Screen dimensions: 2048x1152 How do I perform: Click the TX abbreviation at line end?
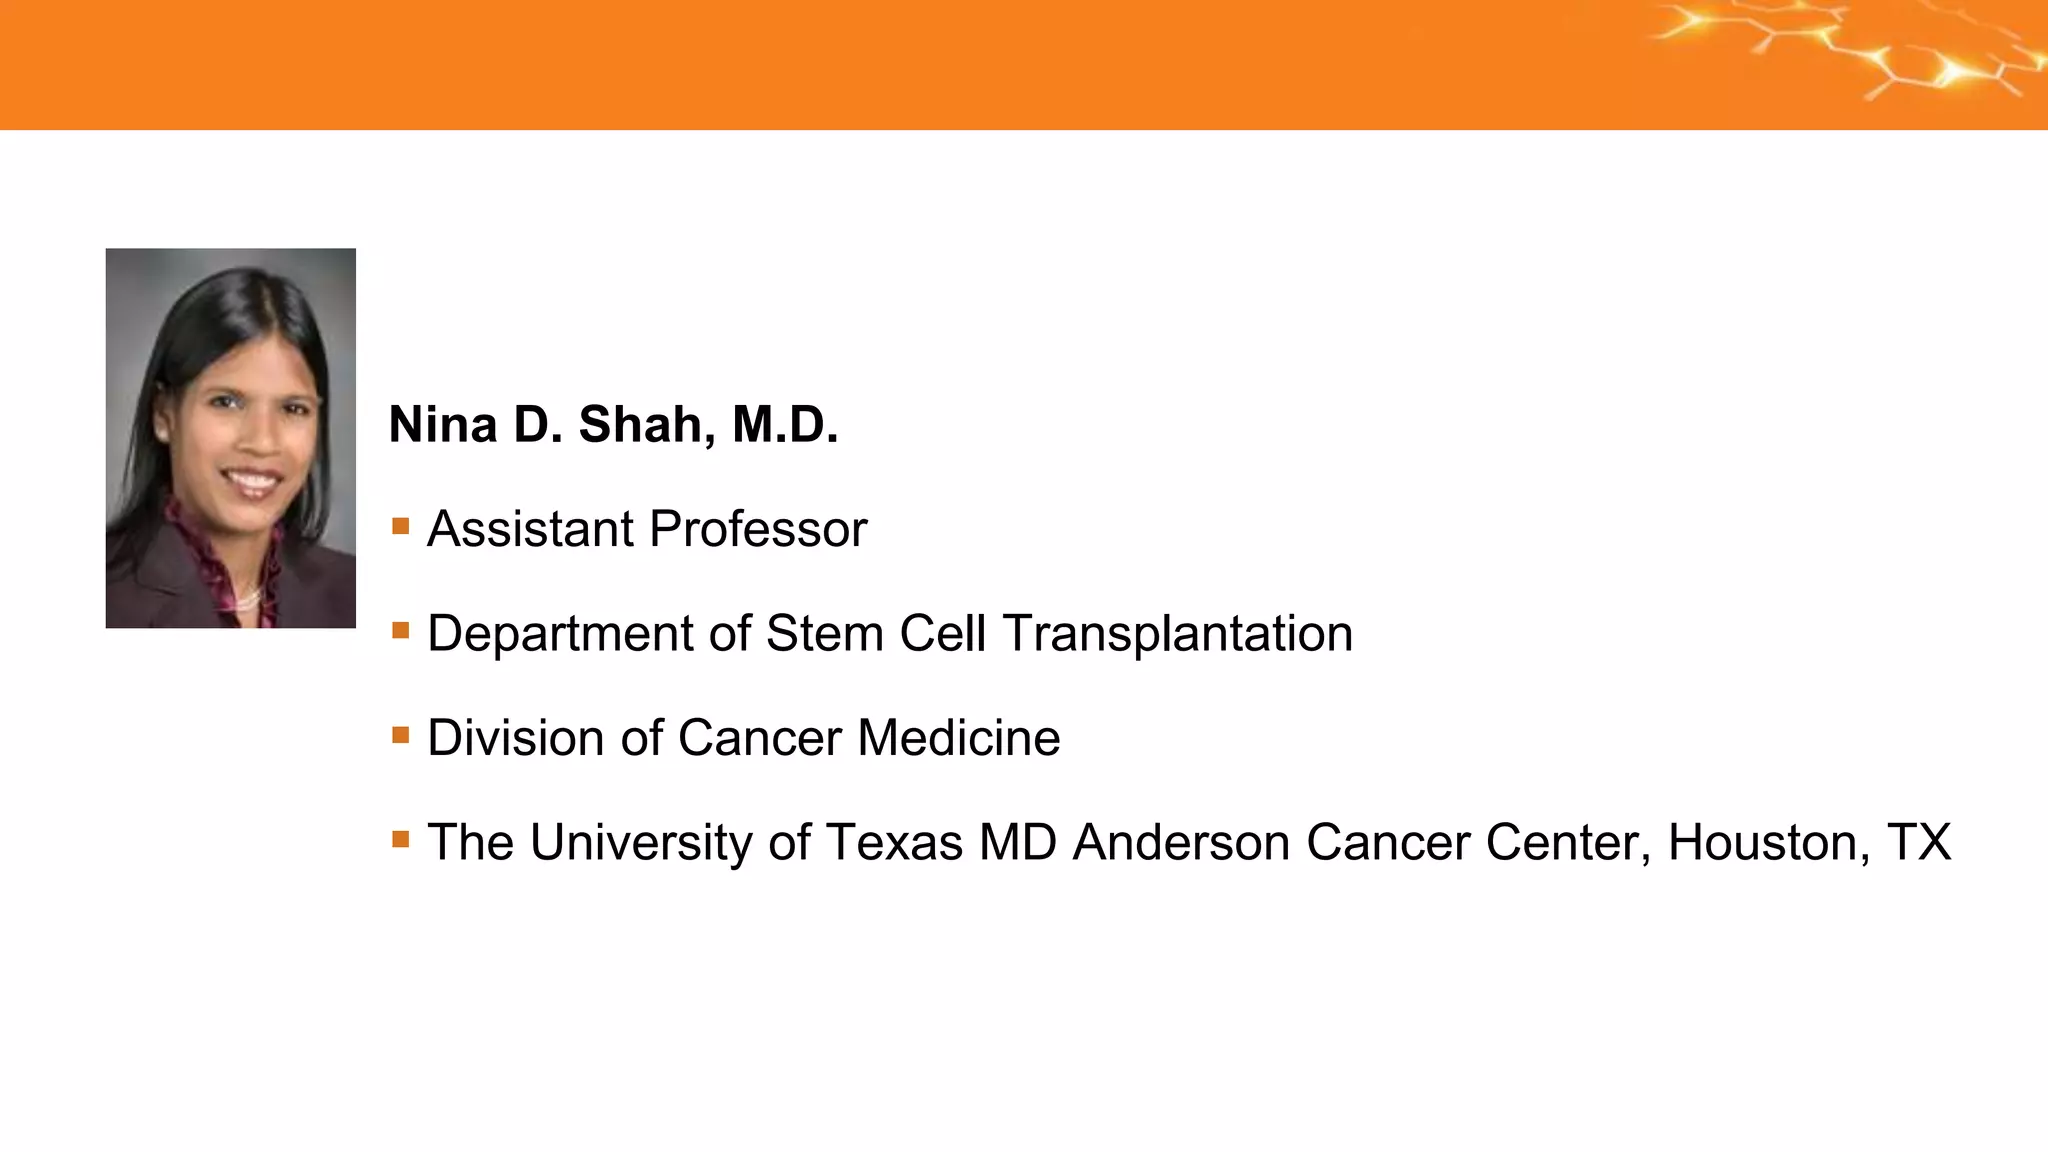[x=1919, y=843]
